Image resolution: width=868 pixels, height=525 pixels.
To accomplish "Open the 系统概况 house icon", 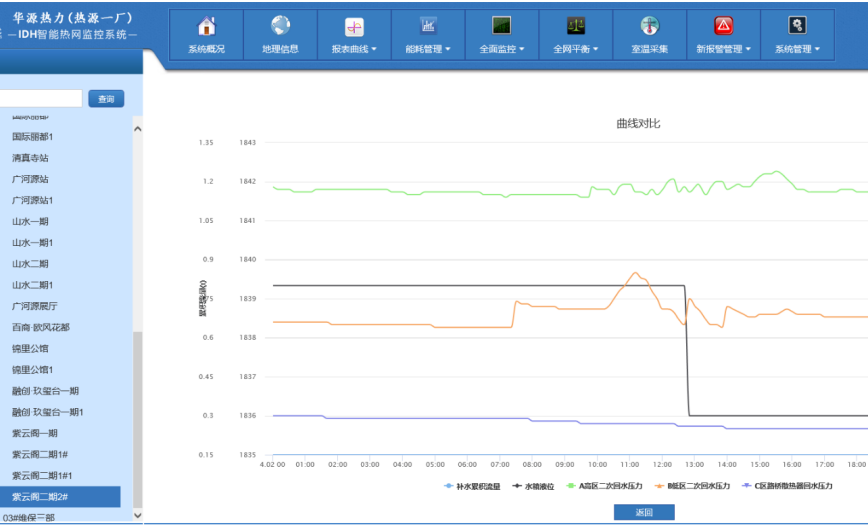I will tap(206, 27).
